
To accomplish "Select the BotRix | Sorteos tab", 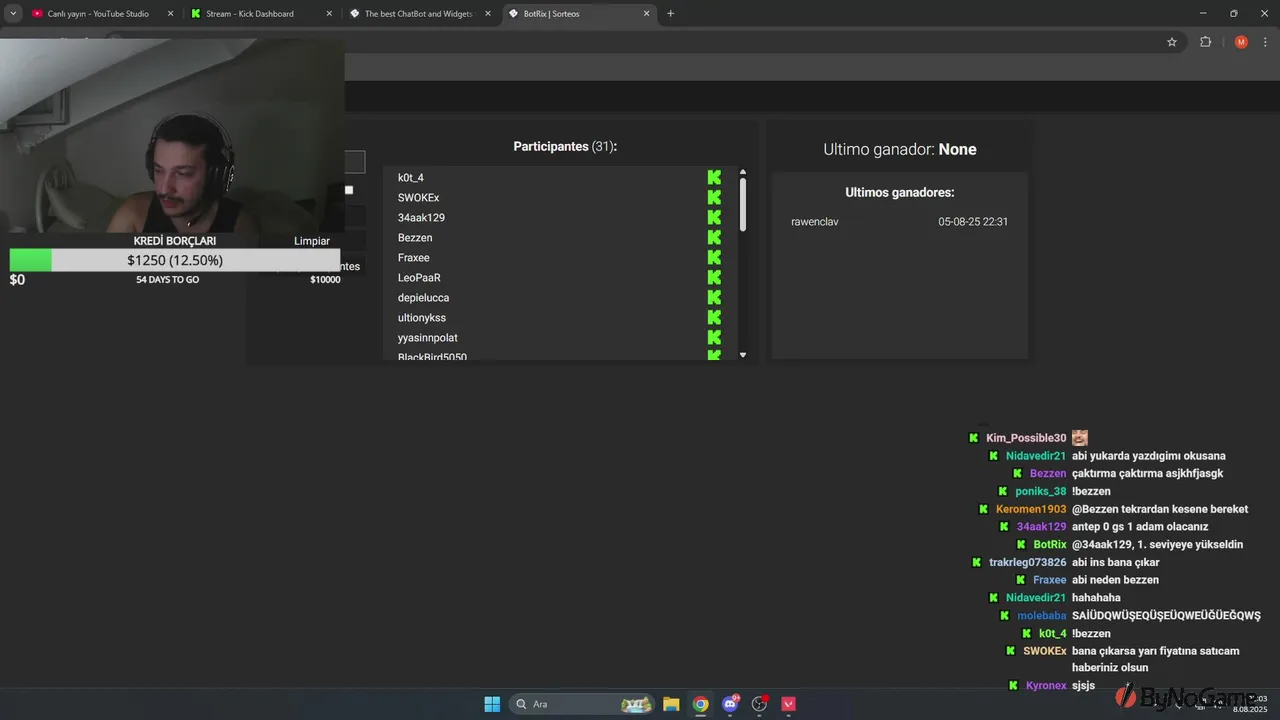I will (x=579, y=14).
